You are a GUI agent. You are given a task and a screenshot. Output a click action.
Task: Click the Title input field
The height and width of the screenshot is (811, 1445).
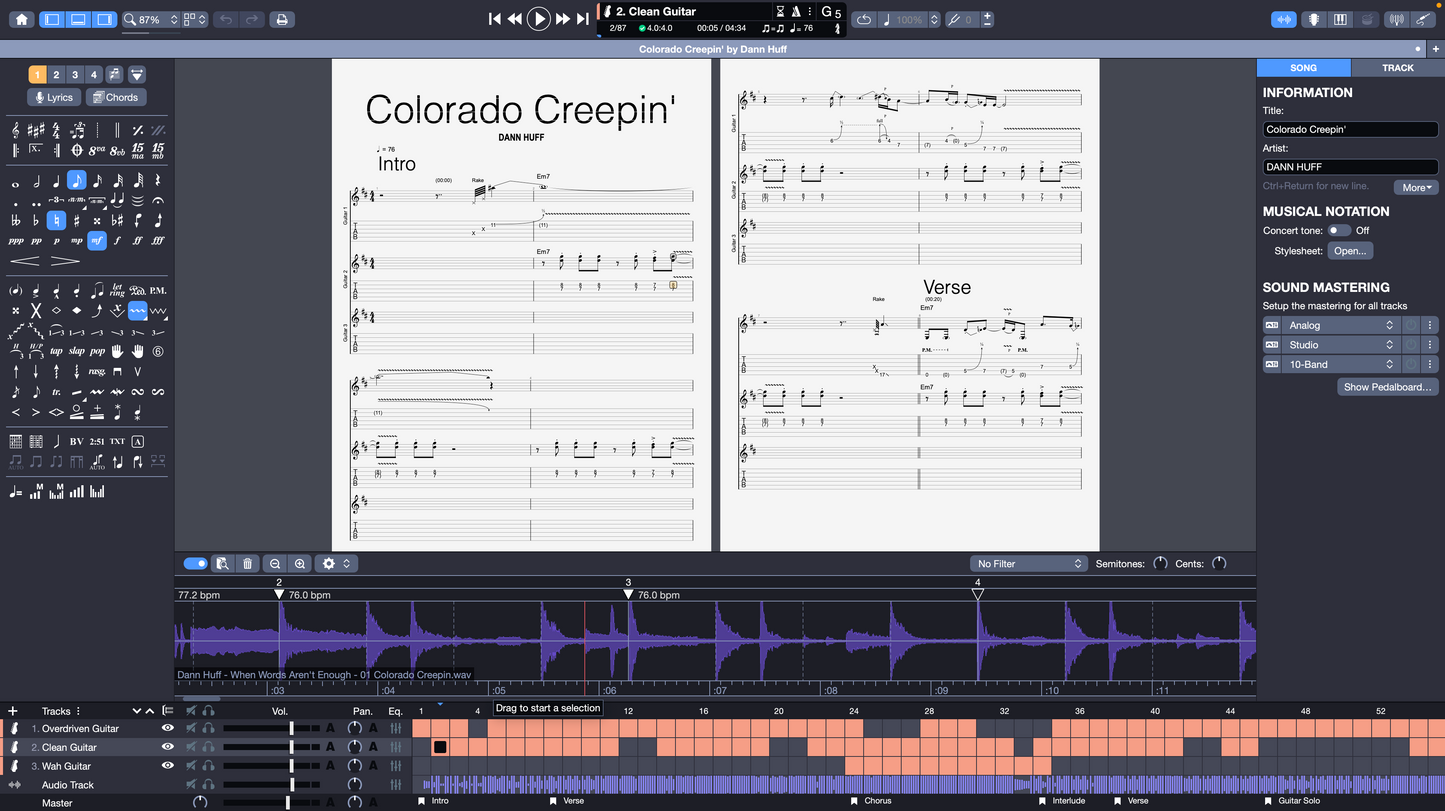[1350, 128]
